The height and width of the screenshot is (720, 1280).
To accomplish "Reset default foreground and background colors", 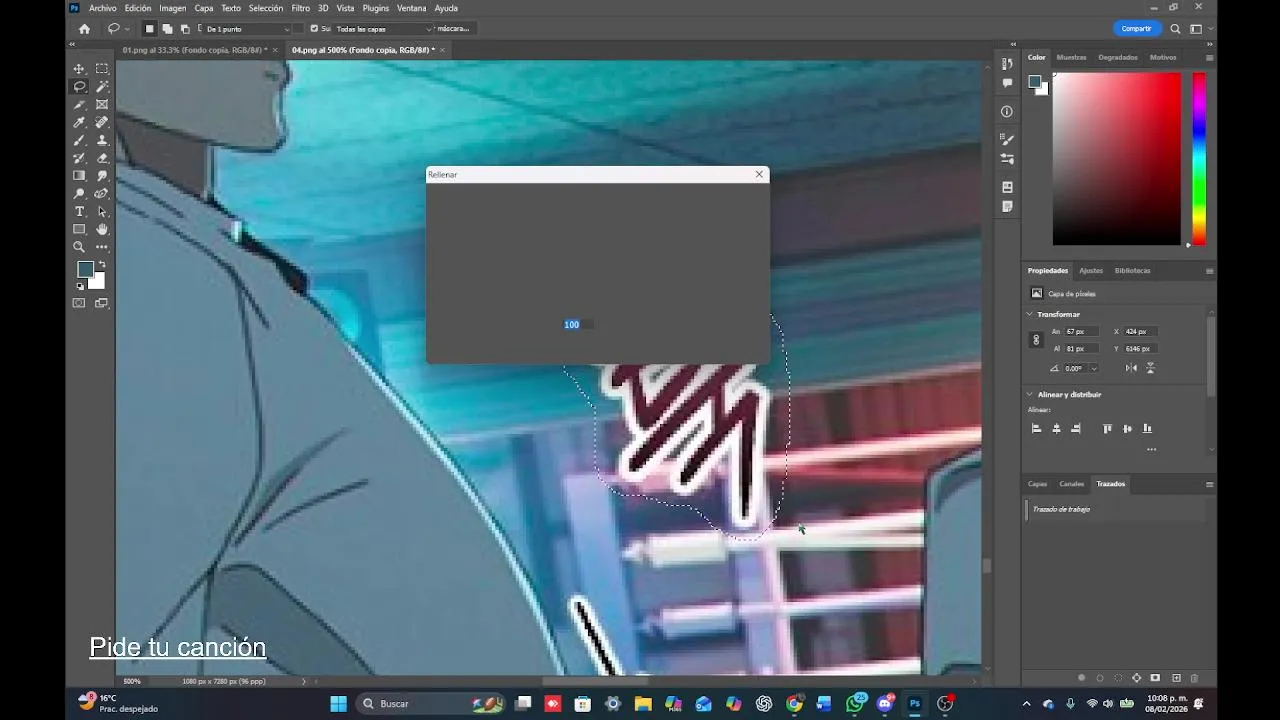I will 80,286.
